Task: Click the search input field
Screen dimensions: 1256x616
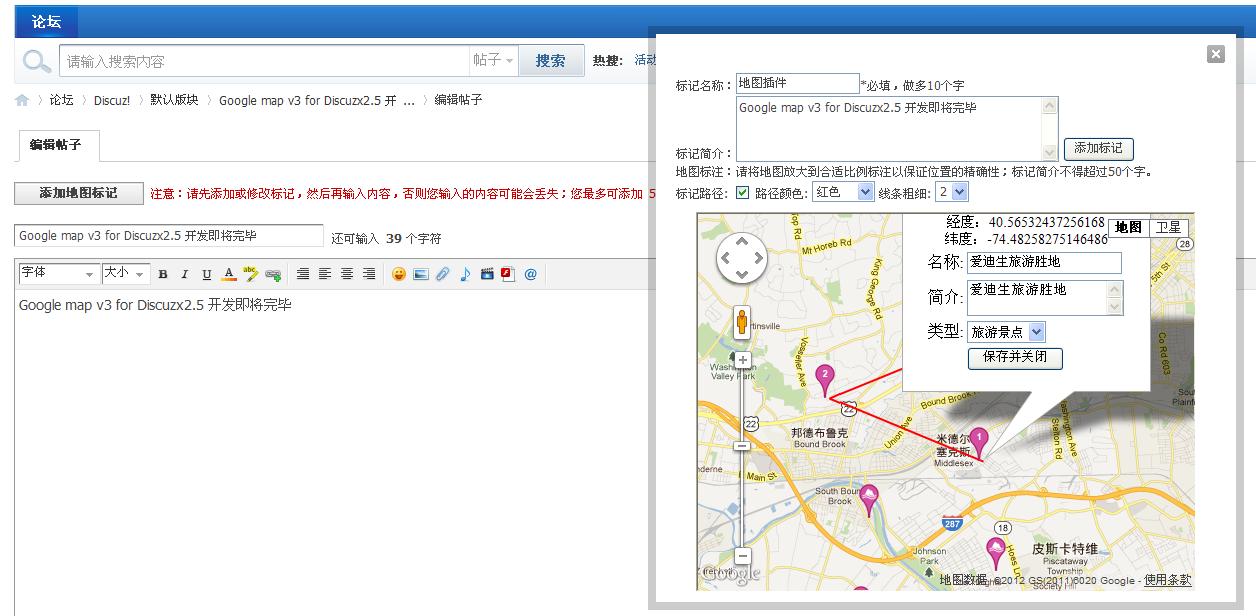Action: pyautogui.click(x=264, y=61)
